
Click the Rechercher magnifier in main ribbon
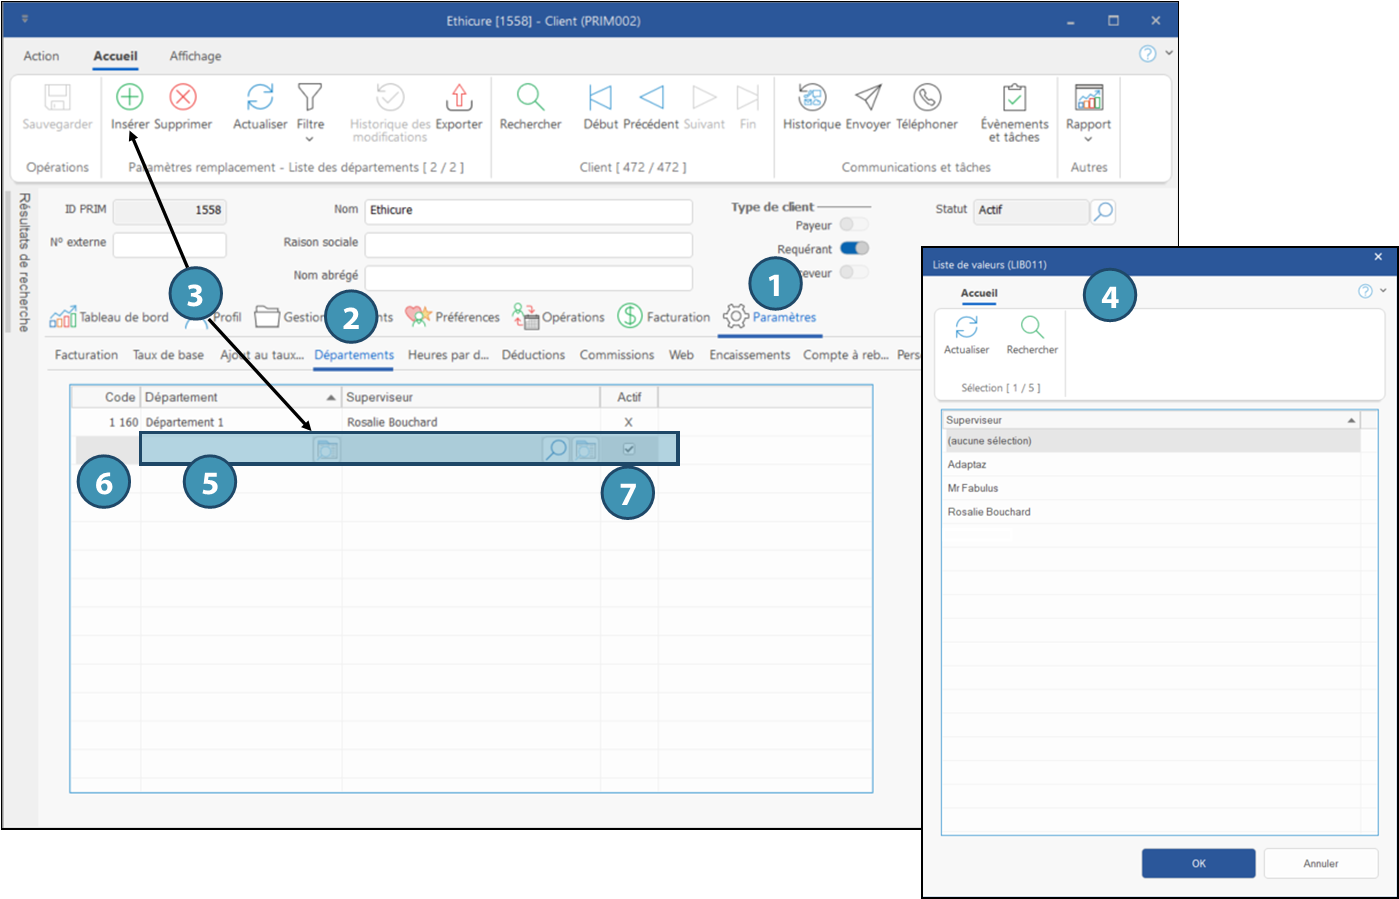click(530, 97)
